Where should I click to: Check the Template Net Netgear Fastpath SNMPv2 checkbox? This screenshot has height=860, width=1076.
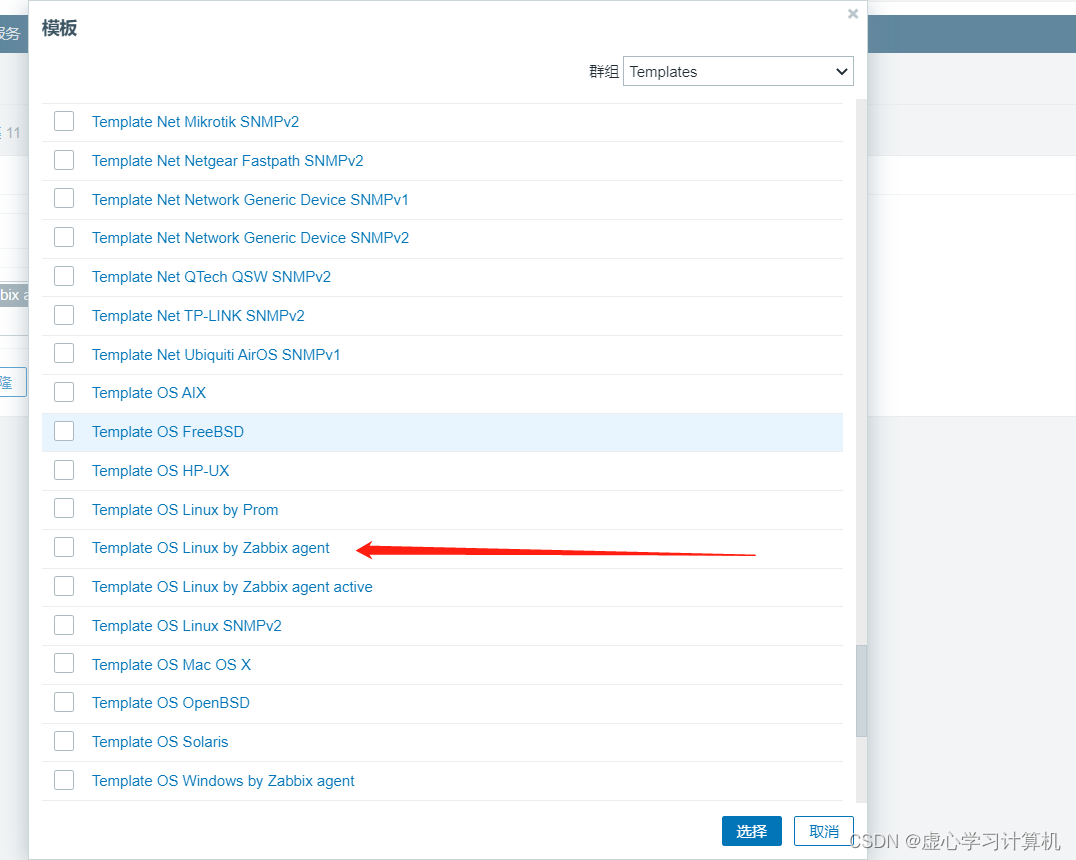click(x=64, y=160)
